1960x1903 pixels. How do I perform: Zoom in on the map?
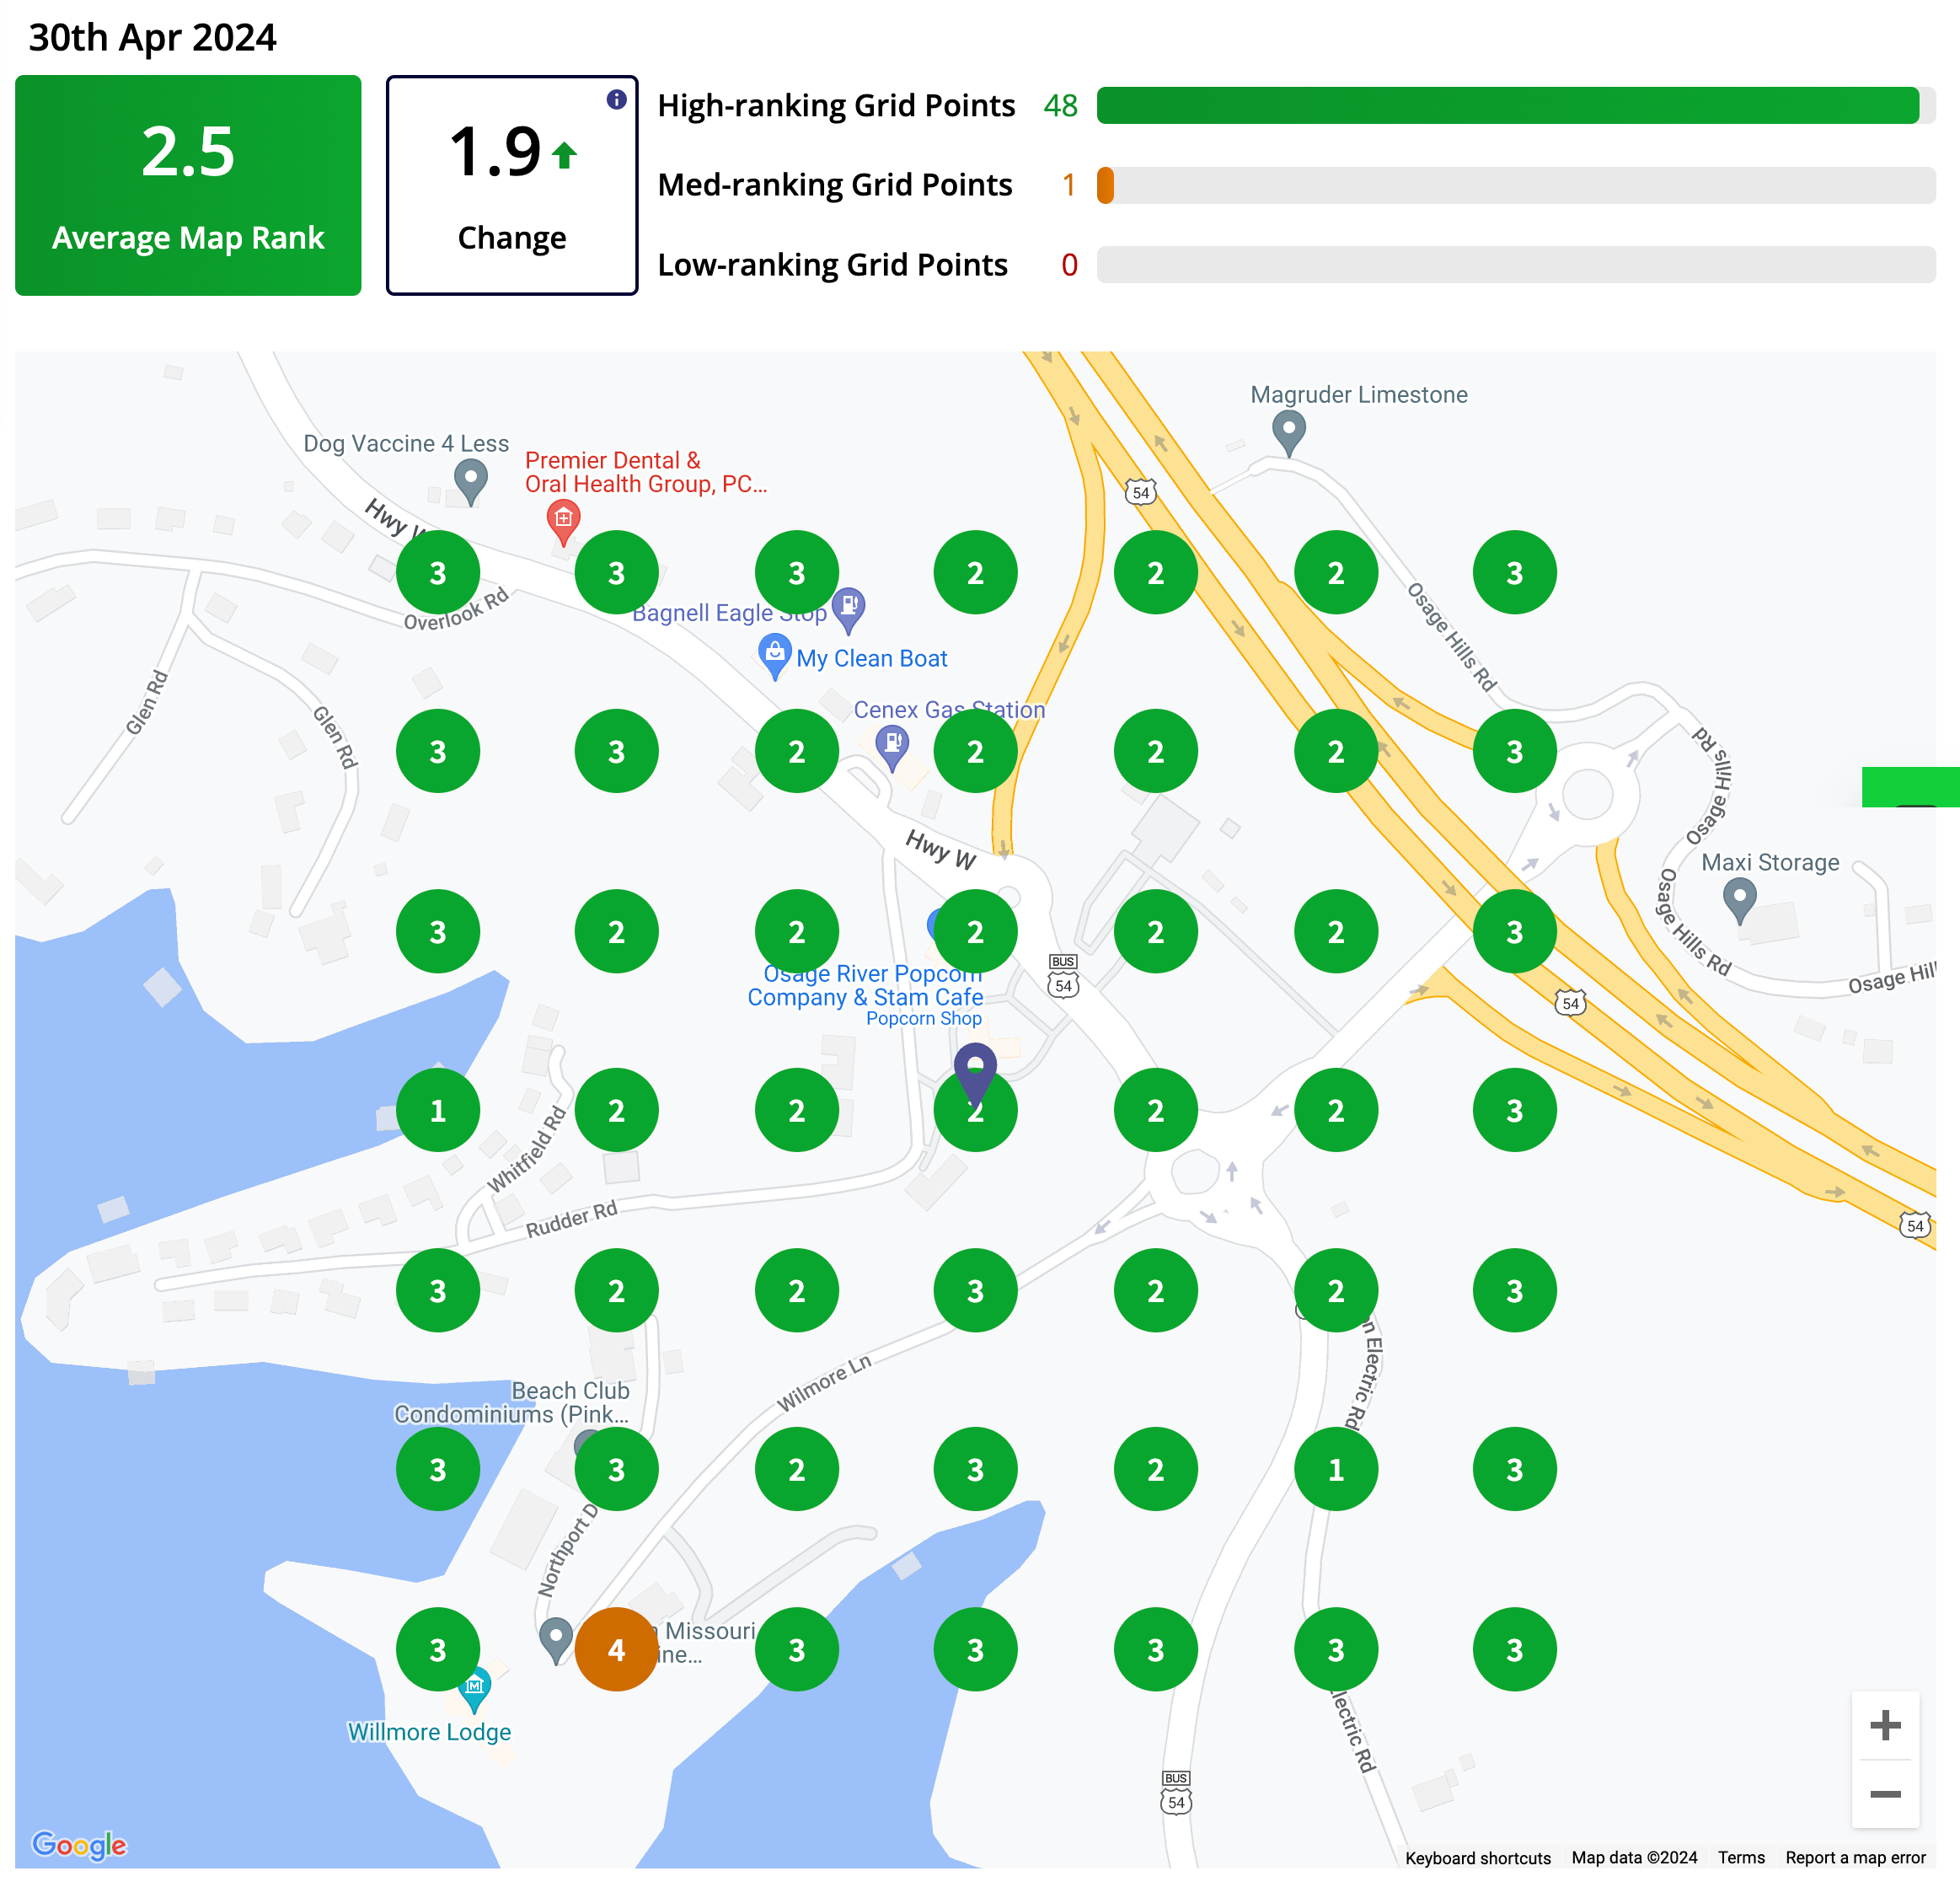(x=1885, y=1725)
